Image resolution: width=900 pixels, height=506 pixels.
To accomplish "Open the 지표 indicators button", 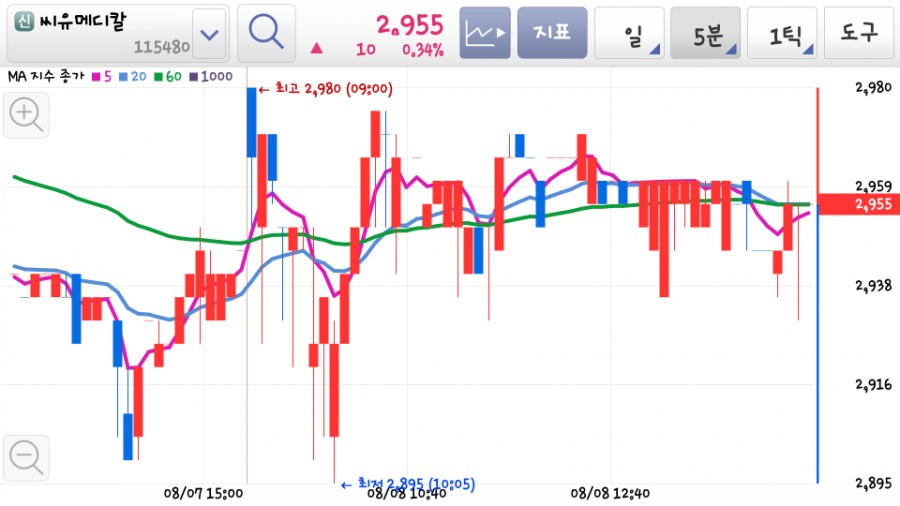I will point(552,33).
